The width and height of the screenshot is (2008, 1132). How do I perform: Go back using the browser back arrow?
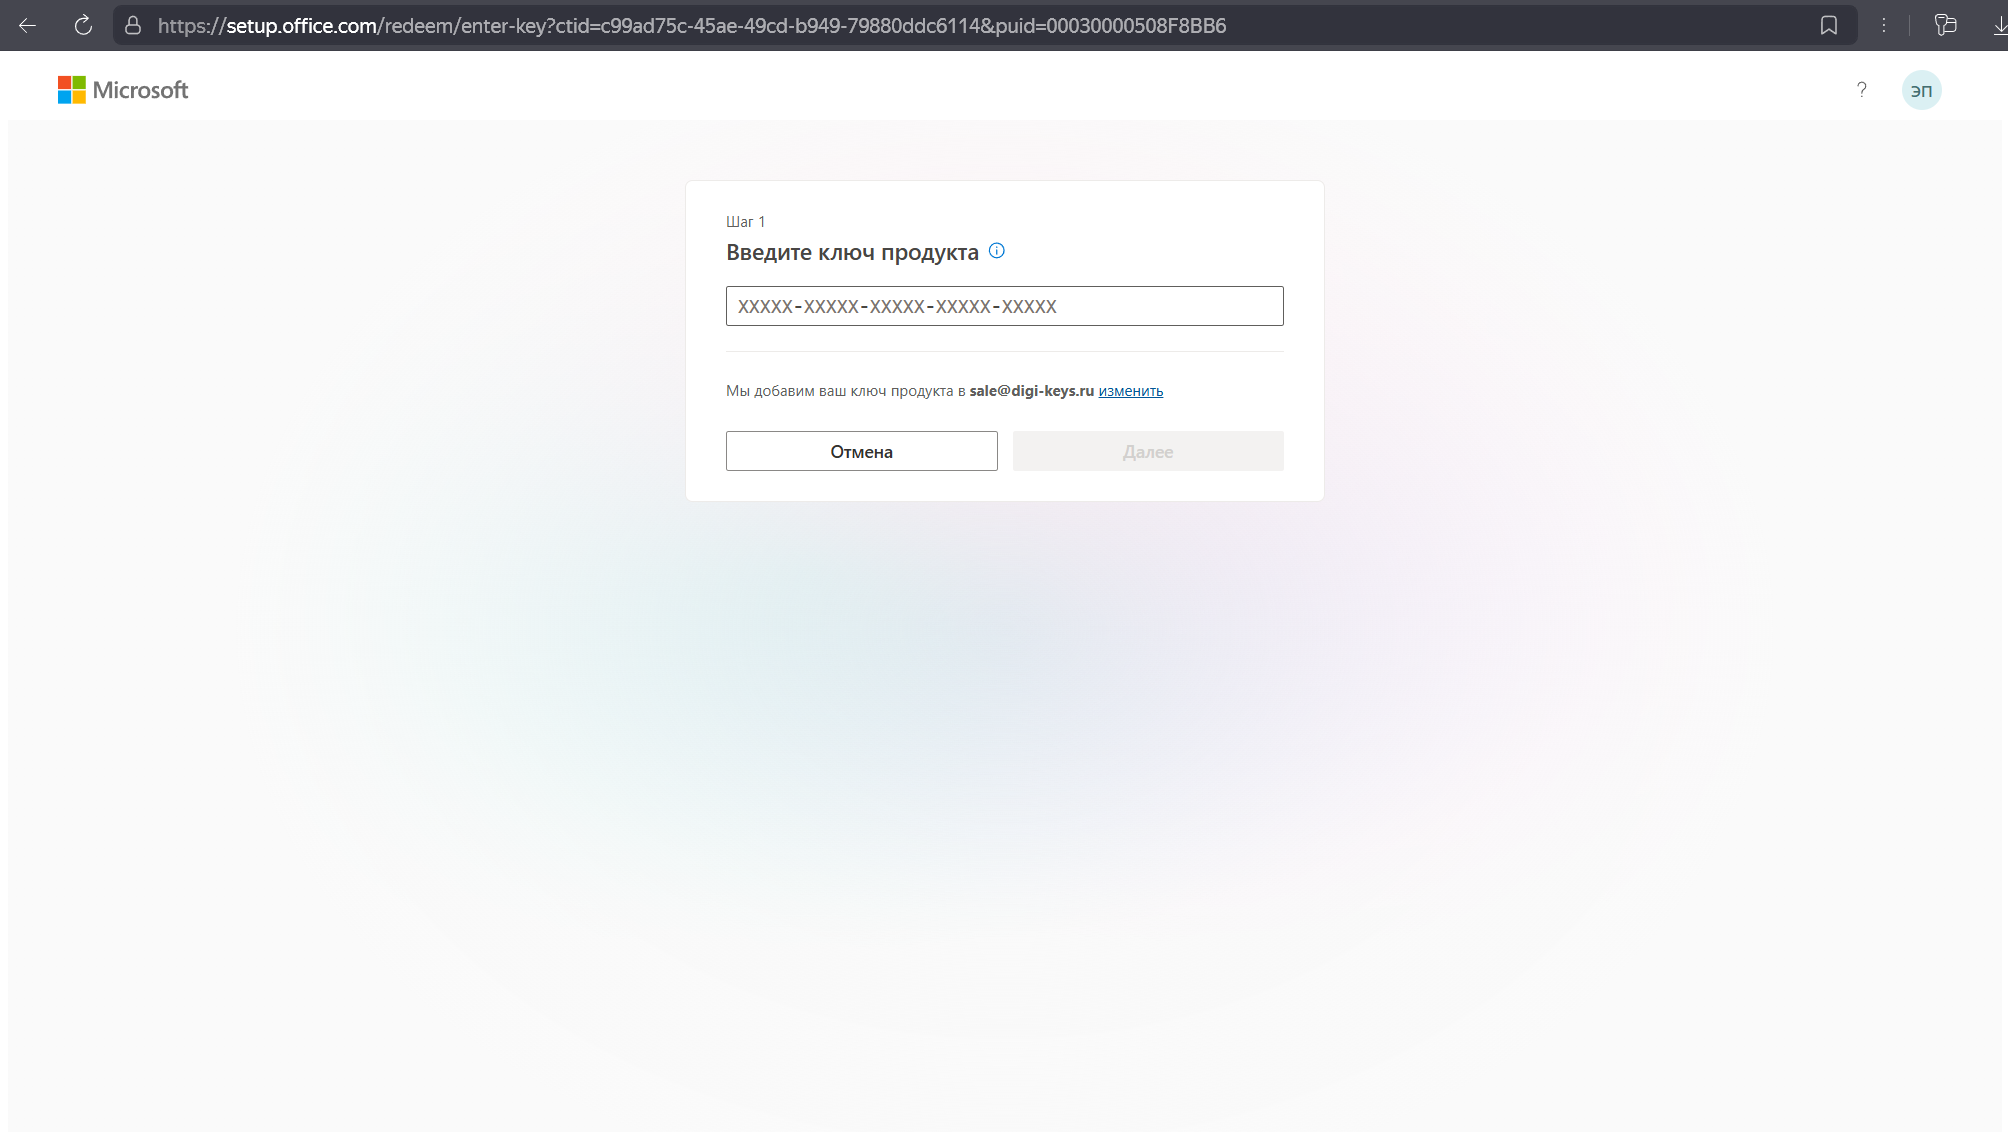pos(28,26)
